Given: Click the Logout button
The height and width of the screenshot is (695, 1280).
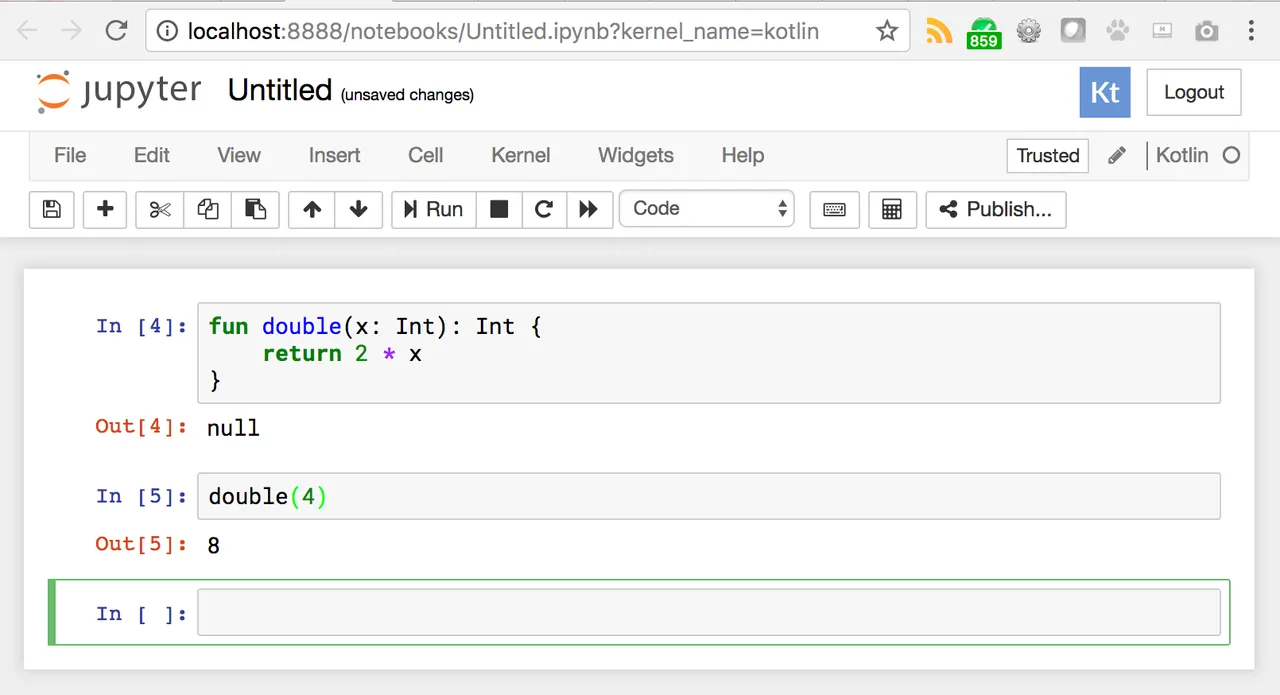Looking at the screenshot, I should click(x=1194, y=93).
